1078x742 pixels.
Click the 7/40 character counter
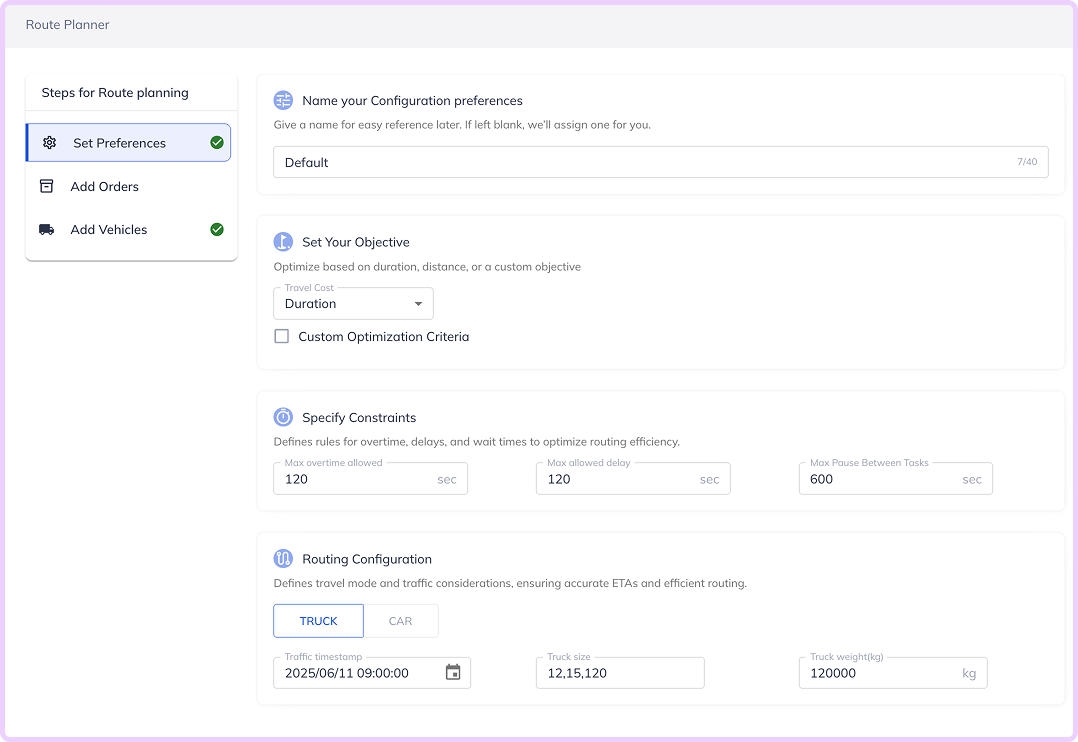[x=1027, y=162]
